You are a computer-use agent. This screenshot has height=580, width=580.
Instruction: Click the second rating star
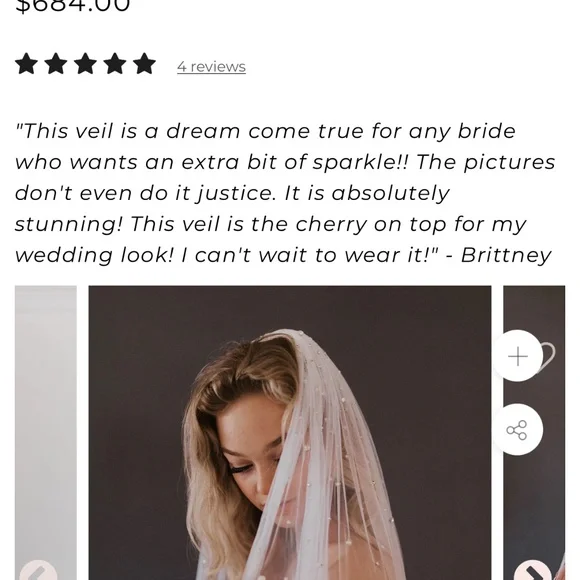56,64
